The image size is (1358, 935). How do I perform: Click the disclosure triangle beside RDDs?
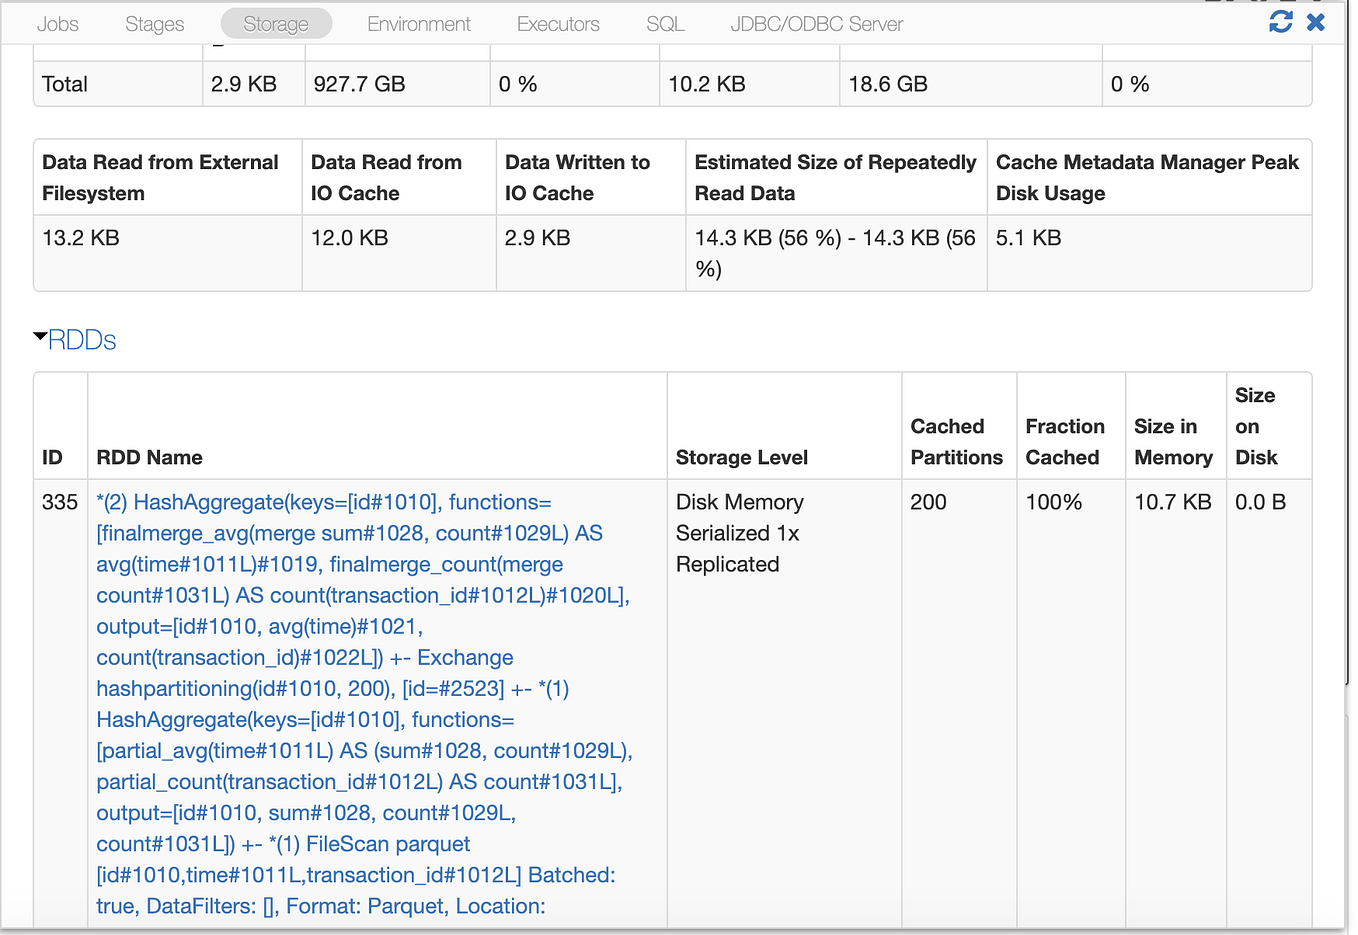40,340
